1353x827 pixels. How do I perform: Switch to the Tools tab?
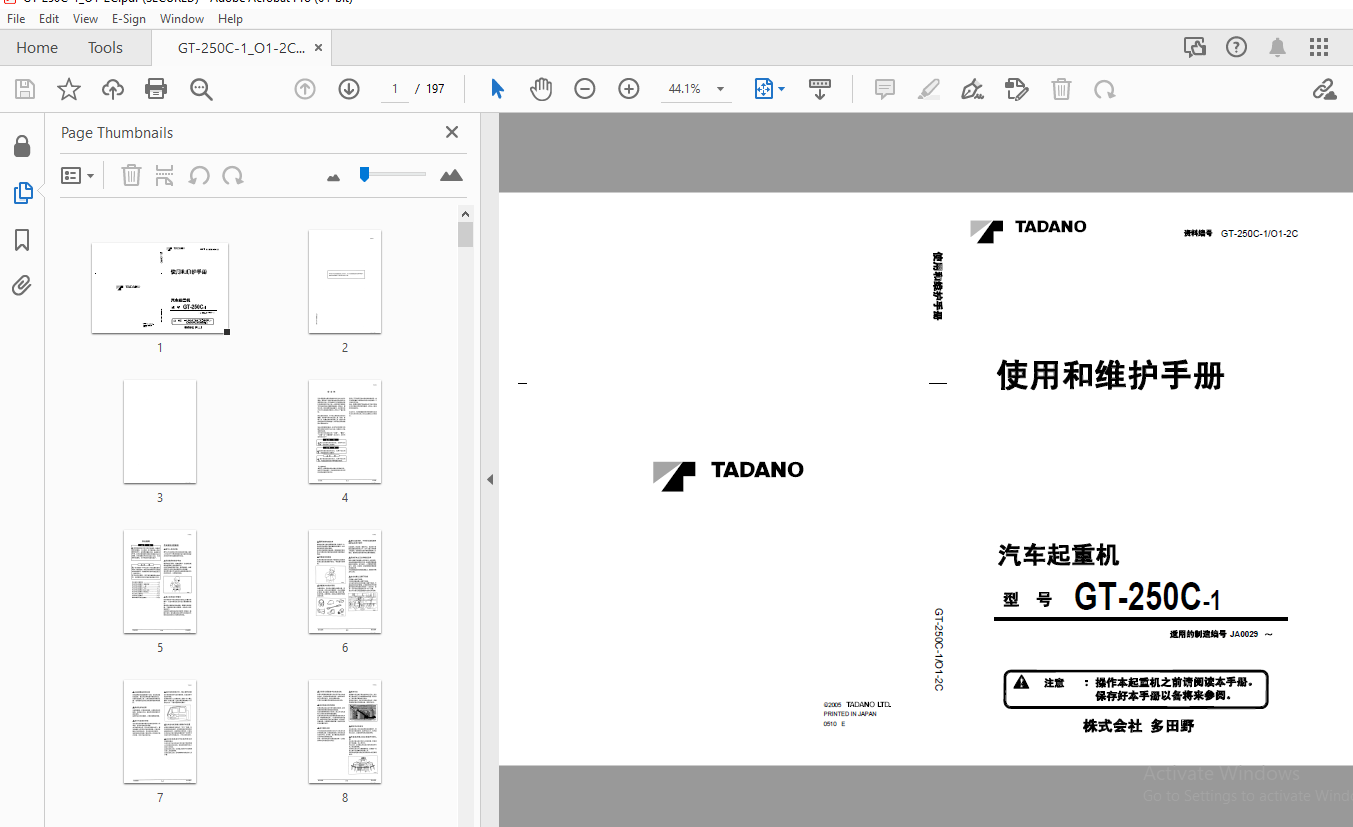point(105,47)
